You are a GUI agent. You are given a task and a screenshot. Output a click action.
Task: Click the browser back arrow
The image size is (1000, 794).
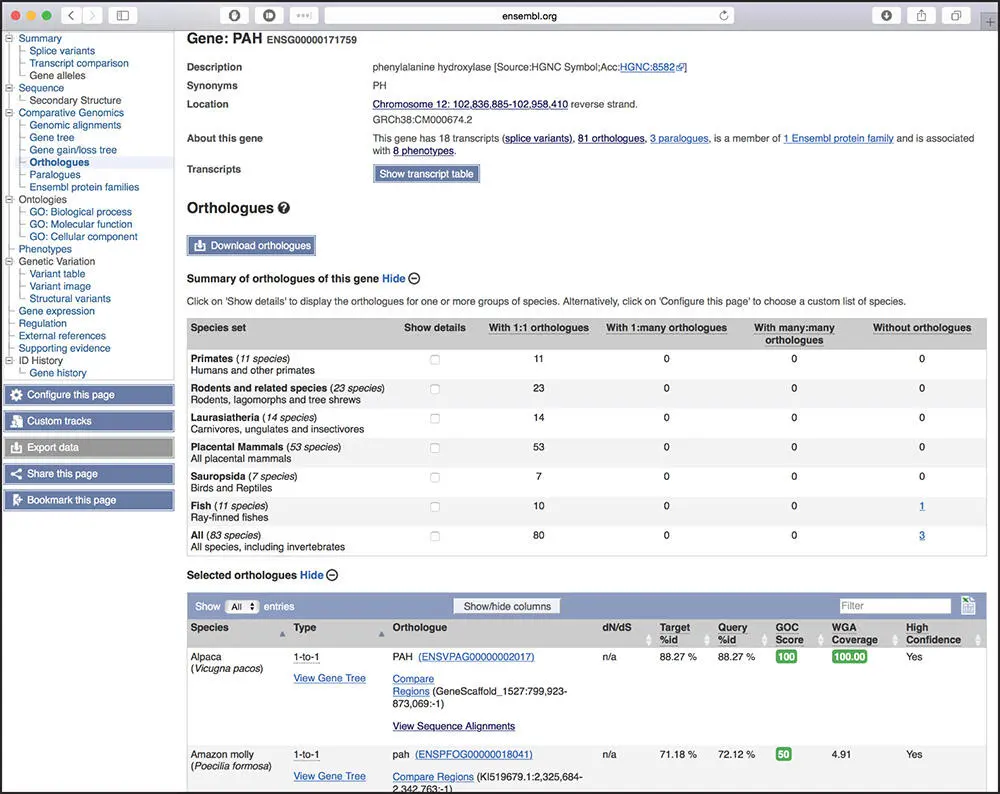[x=70, y=16]
